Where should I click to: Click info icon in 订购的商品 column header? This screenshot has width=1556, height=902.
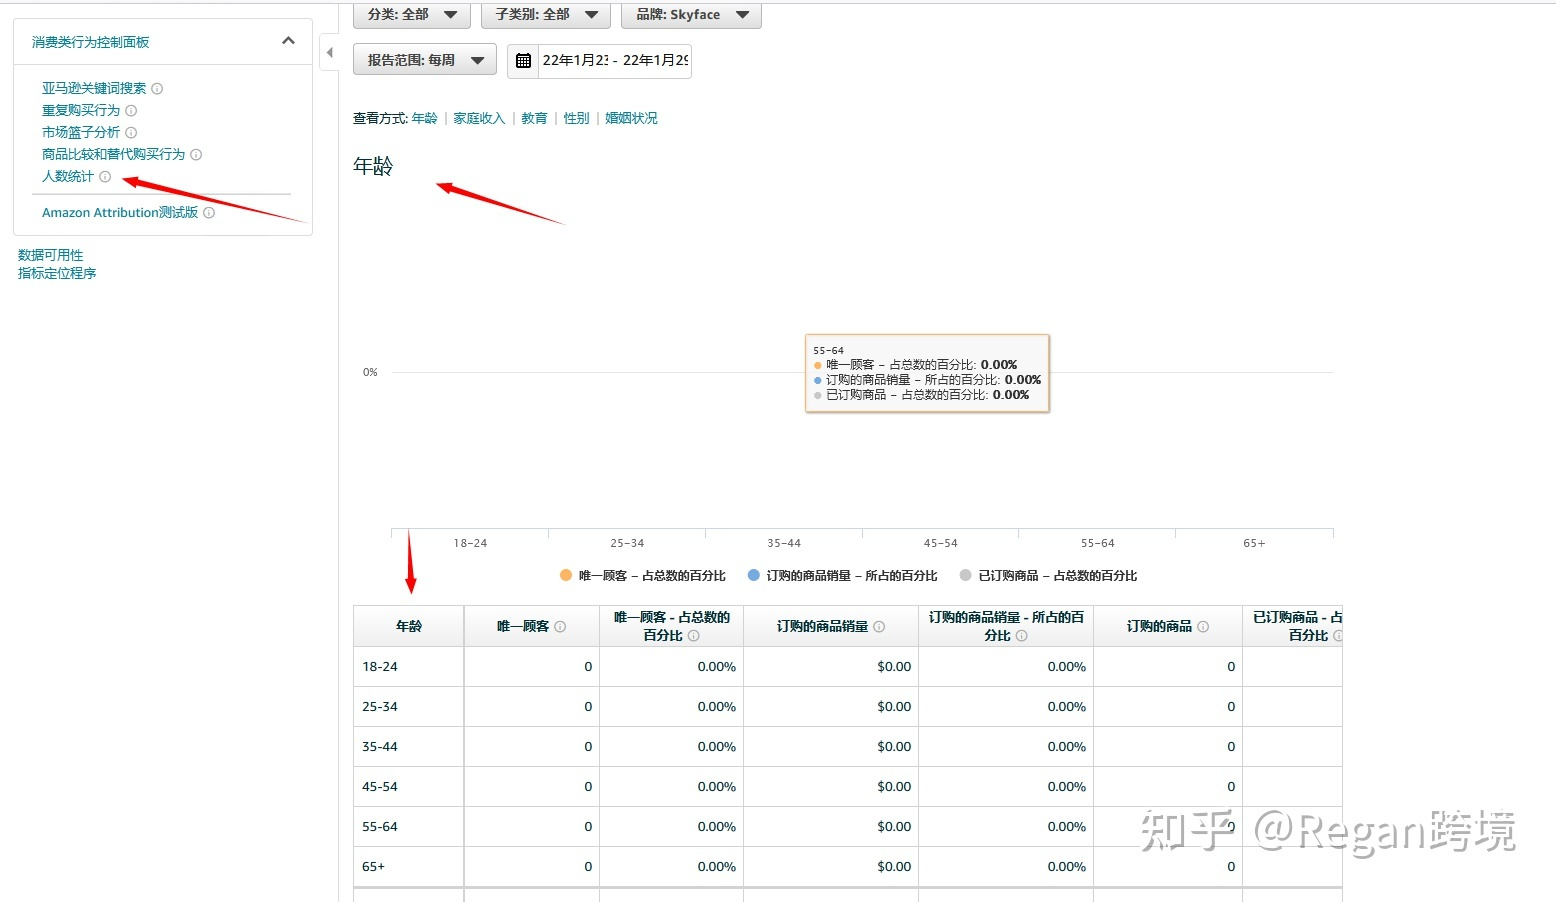click(x=1203, y=627)
